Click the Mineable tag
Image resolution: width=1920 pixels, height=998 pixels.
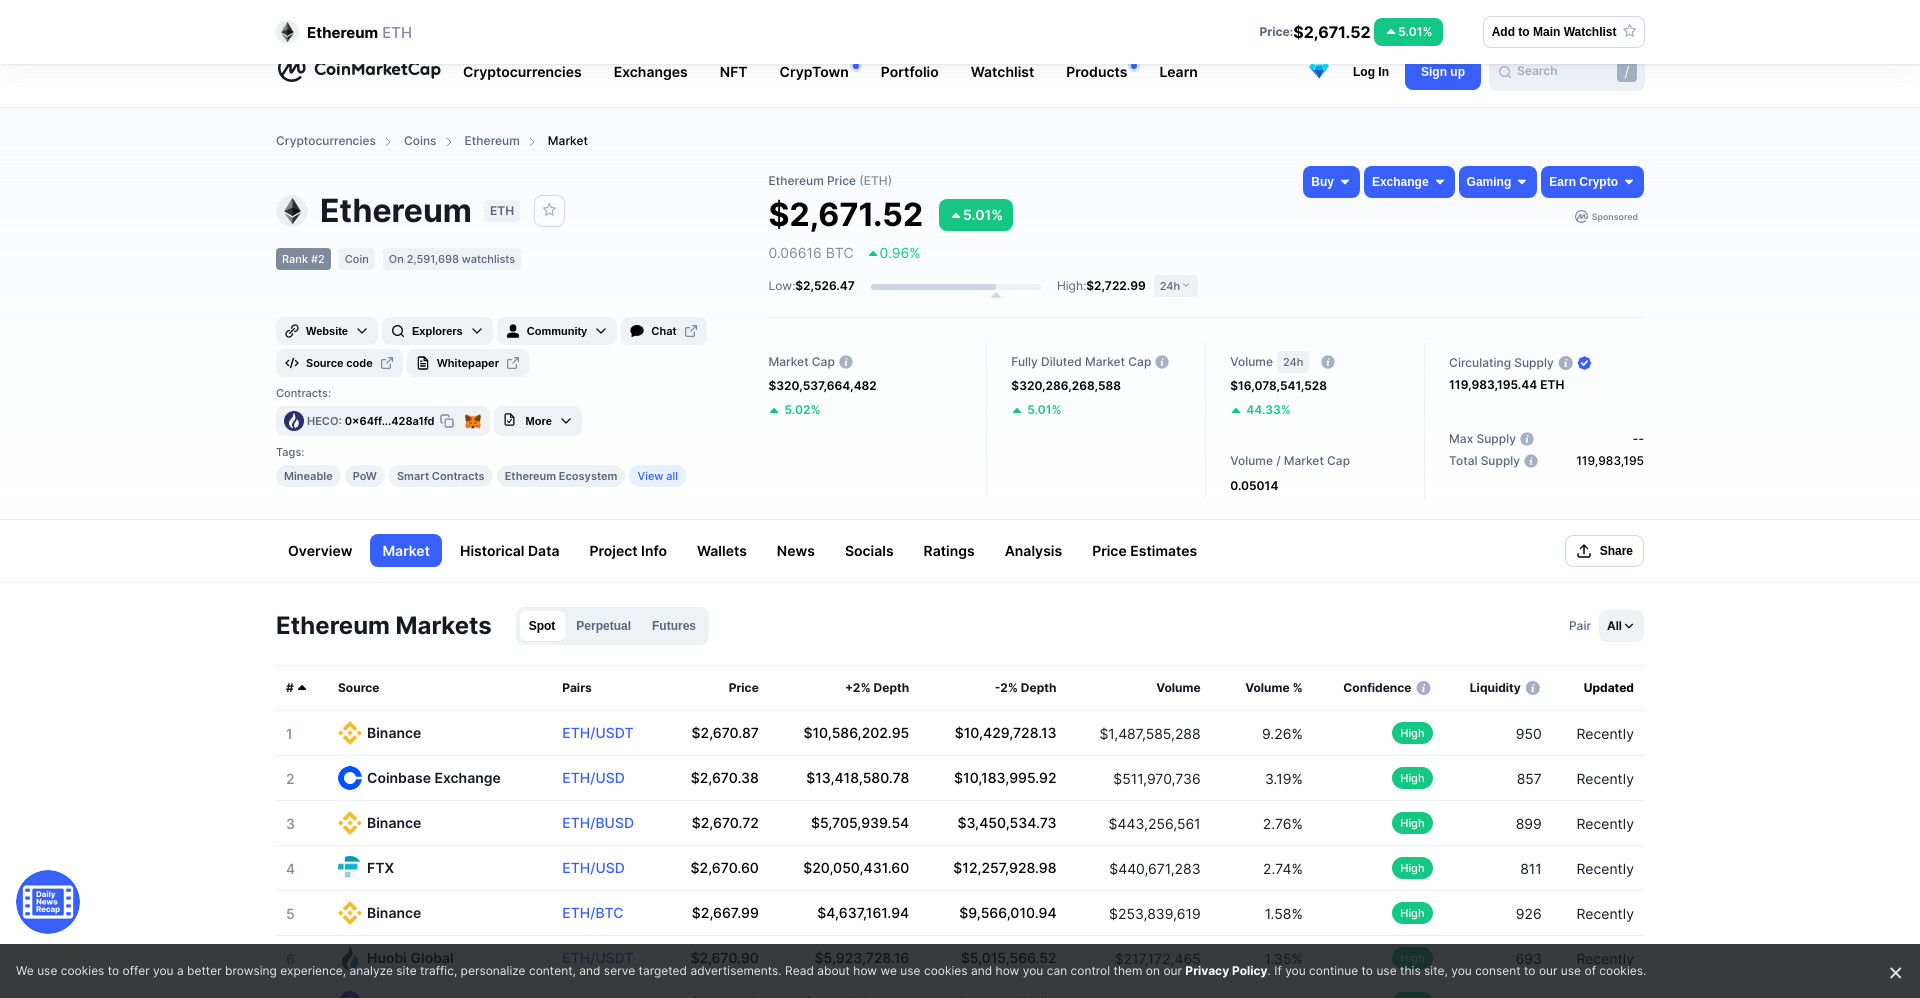point(308,476)
